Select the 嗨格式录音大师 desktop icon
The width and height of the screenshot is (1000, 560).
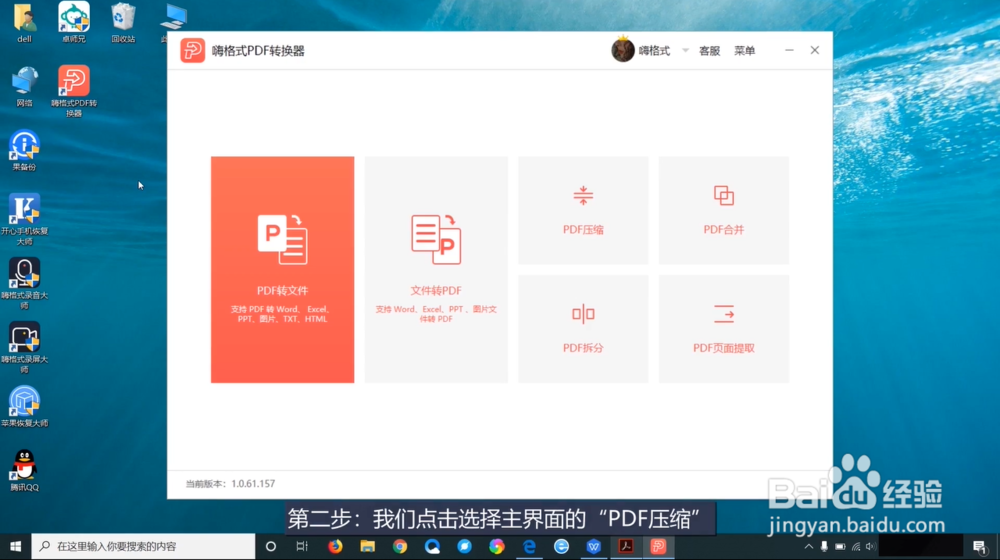(24, 283)
